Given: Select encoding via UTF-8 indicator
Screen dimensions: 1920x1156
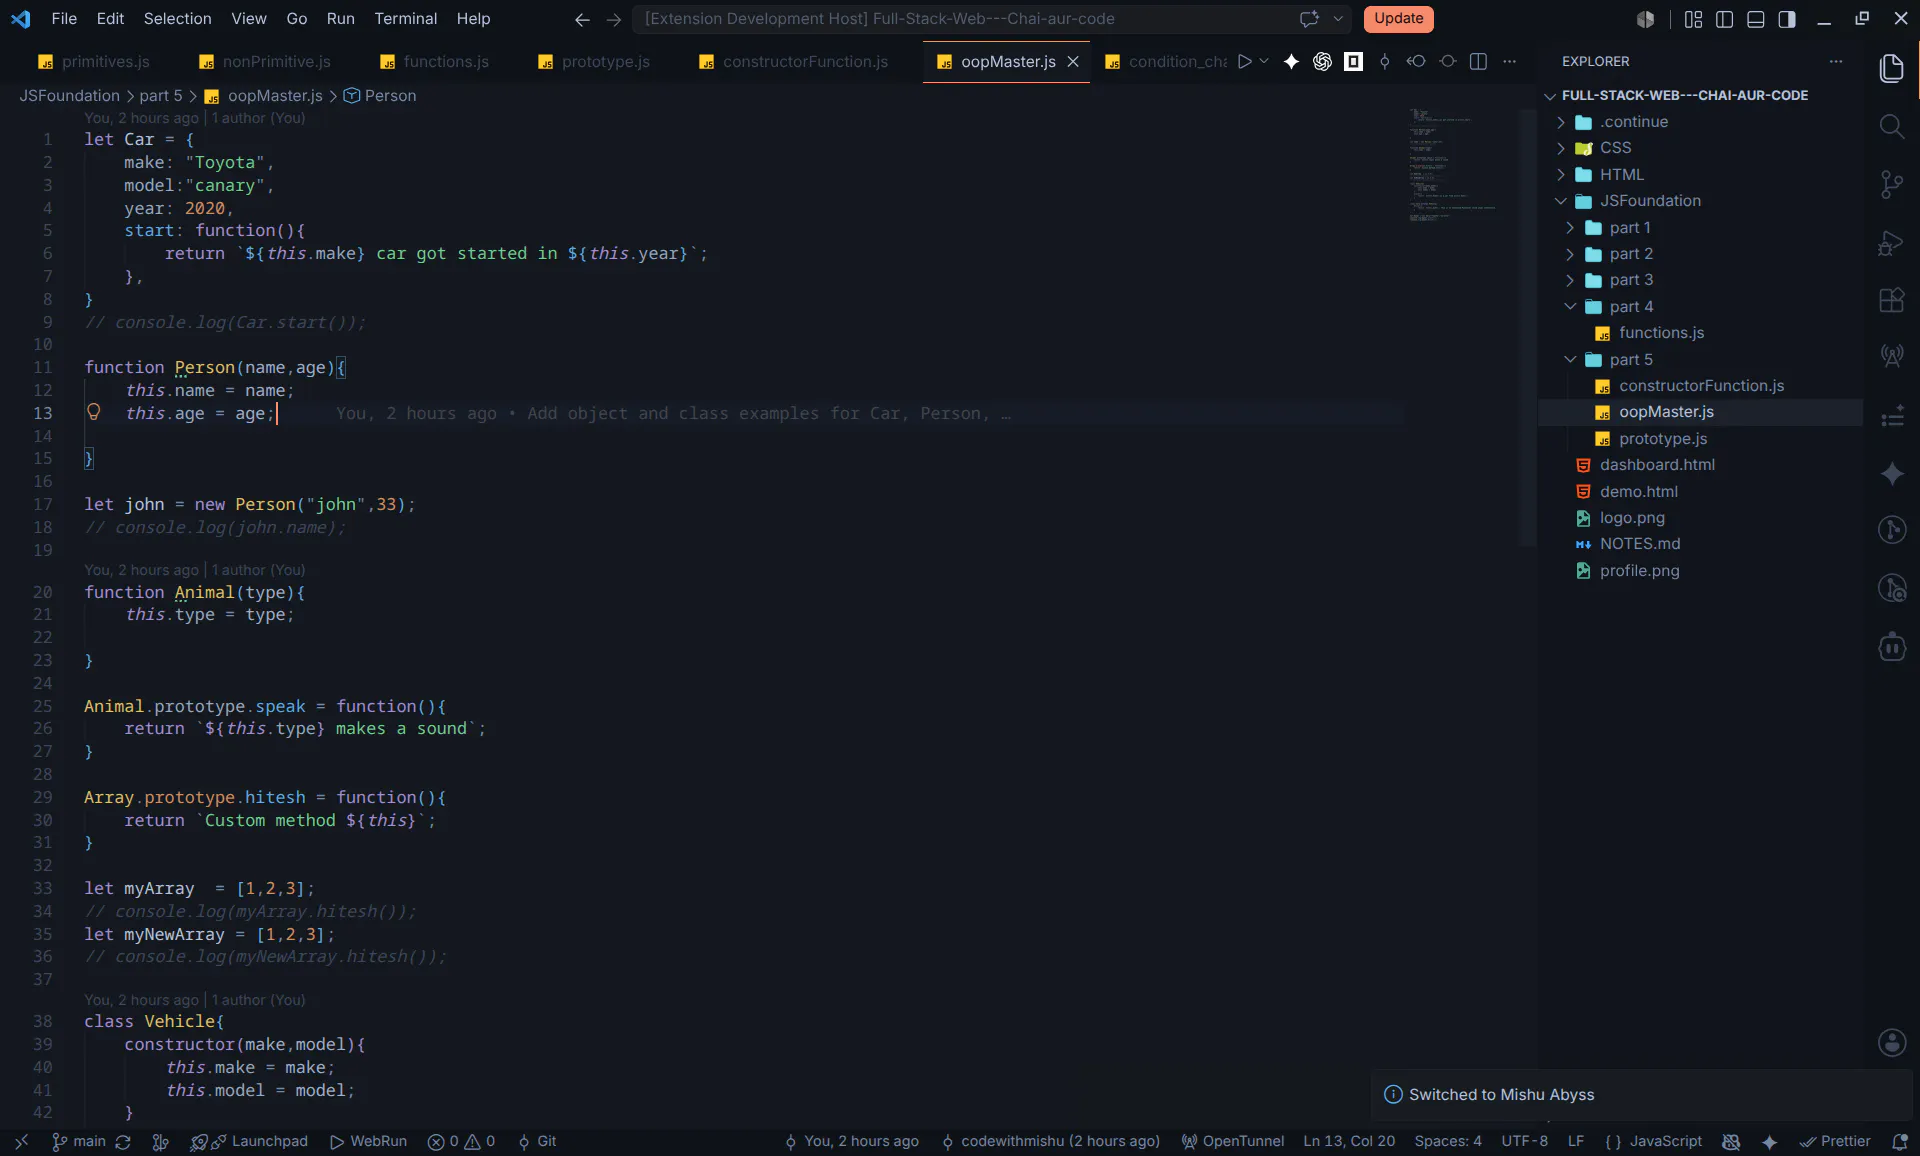Looking at the screenshot, I should (x=1524, y=1142).
